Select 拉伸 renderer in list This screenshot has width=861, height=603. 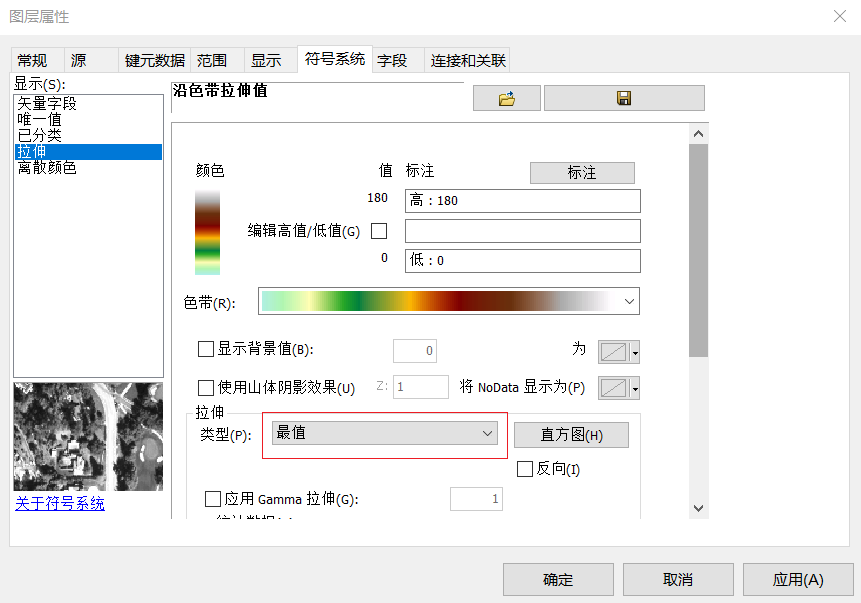pyautogui.click(x=88, y=152)
